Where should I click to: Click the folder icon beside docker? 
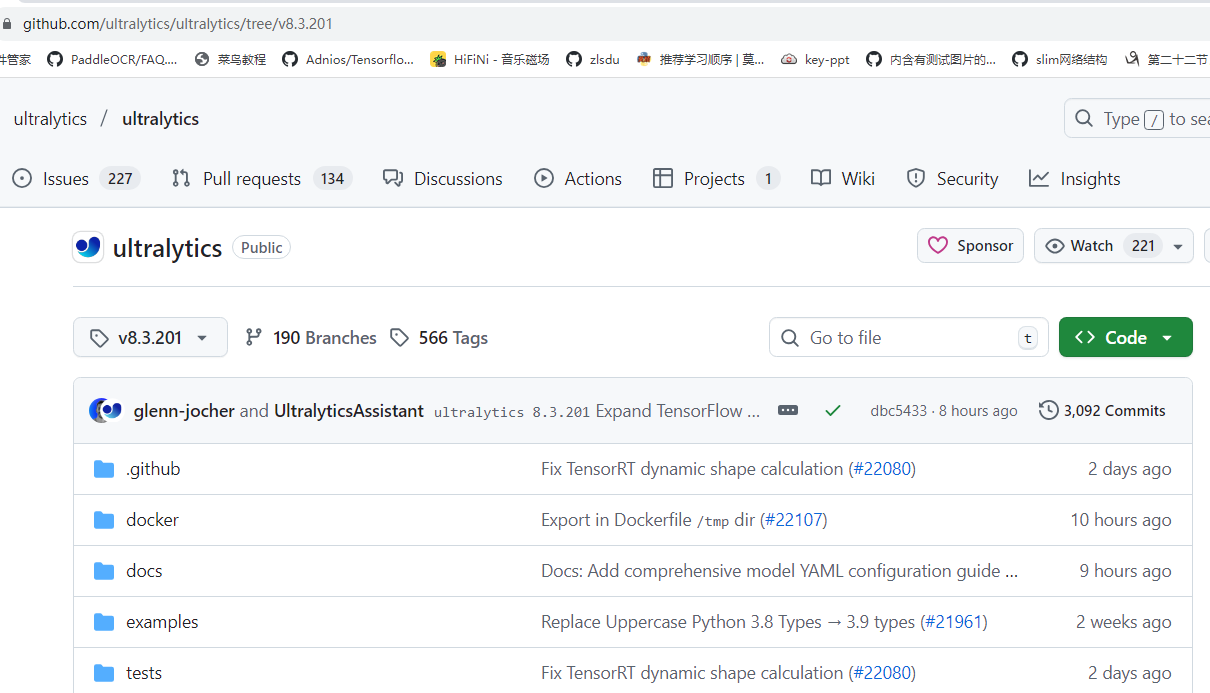pyautogui.click(x=104, y=520)
